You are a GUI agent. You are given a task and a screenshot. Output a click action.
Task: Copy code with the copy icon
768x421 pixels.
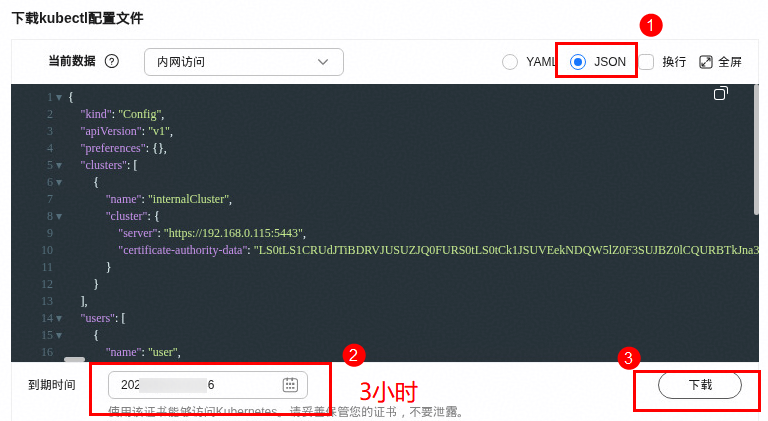pyautogui.click(x=720, y=93)
